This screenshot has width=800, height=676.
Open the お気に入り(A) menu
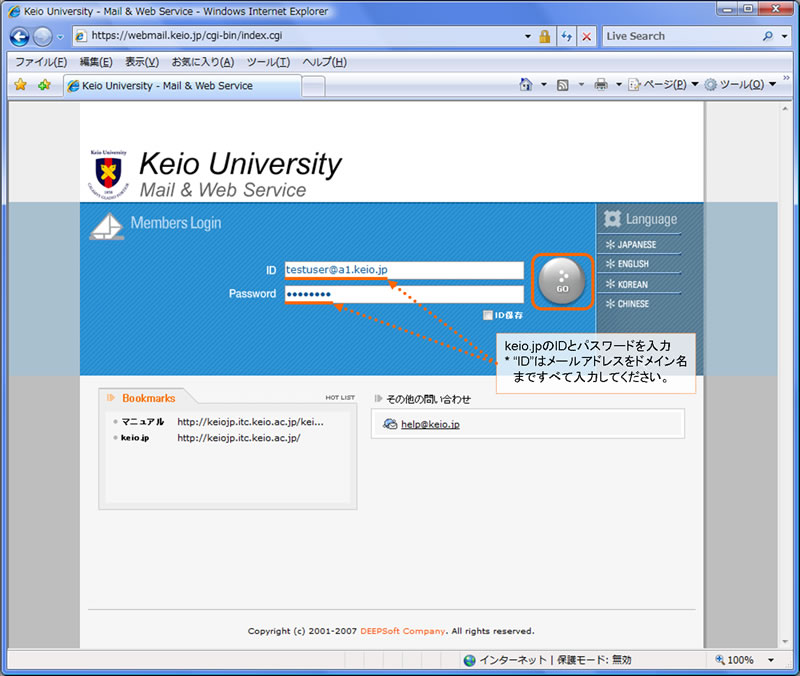(x=202, y=62)
